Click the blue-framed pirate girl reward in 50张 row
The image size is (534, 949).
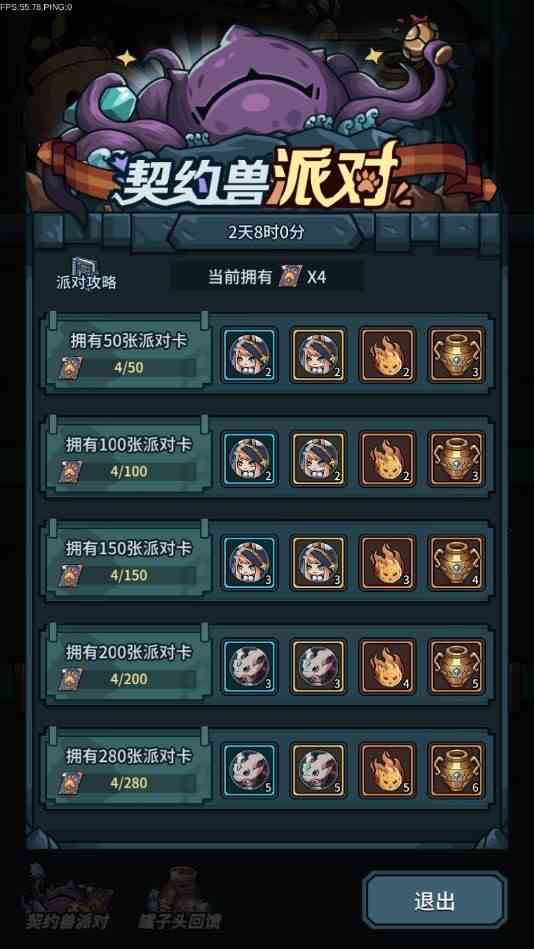click(x=250, y=355)
